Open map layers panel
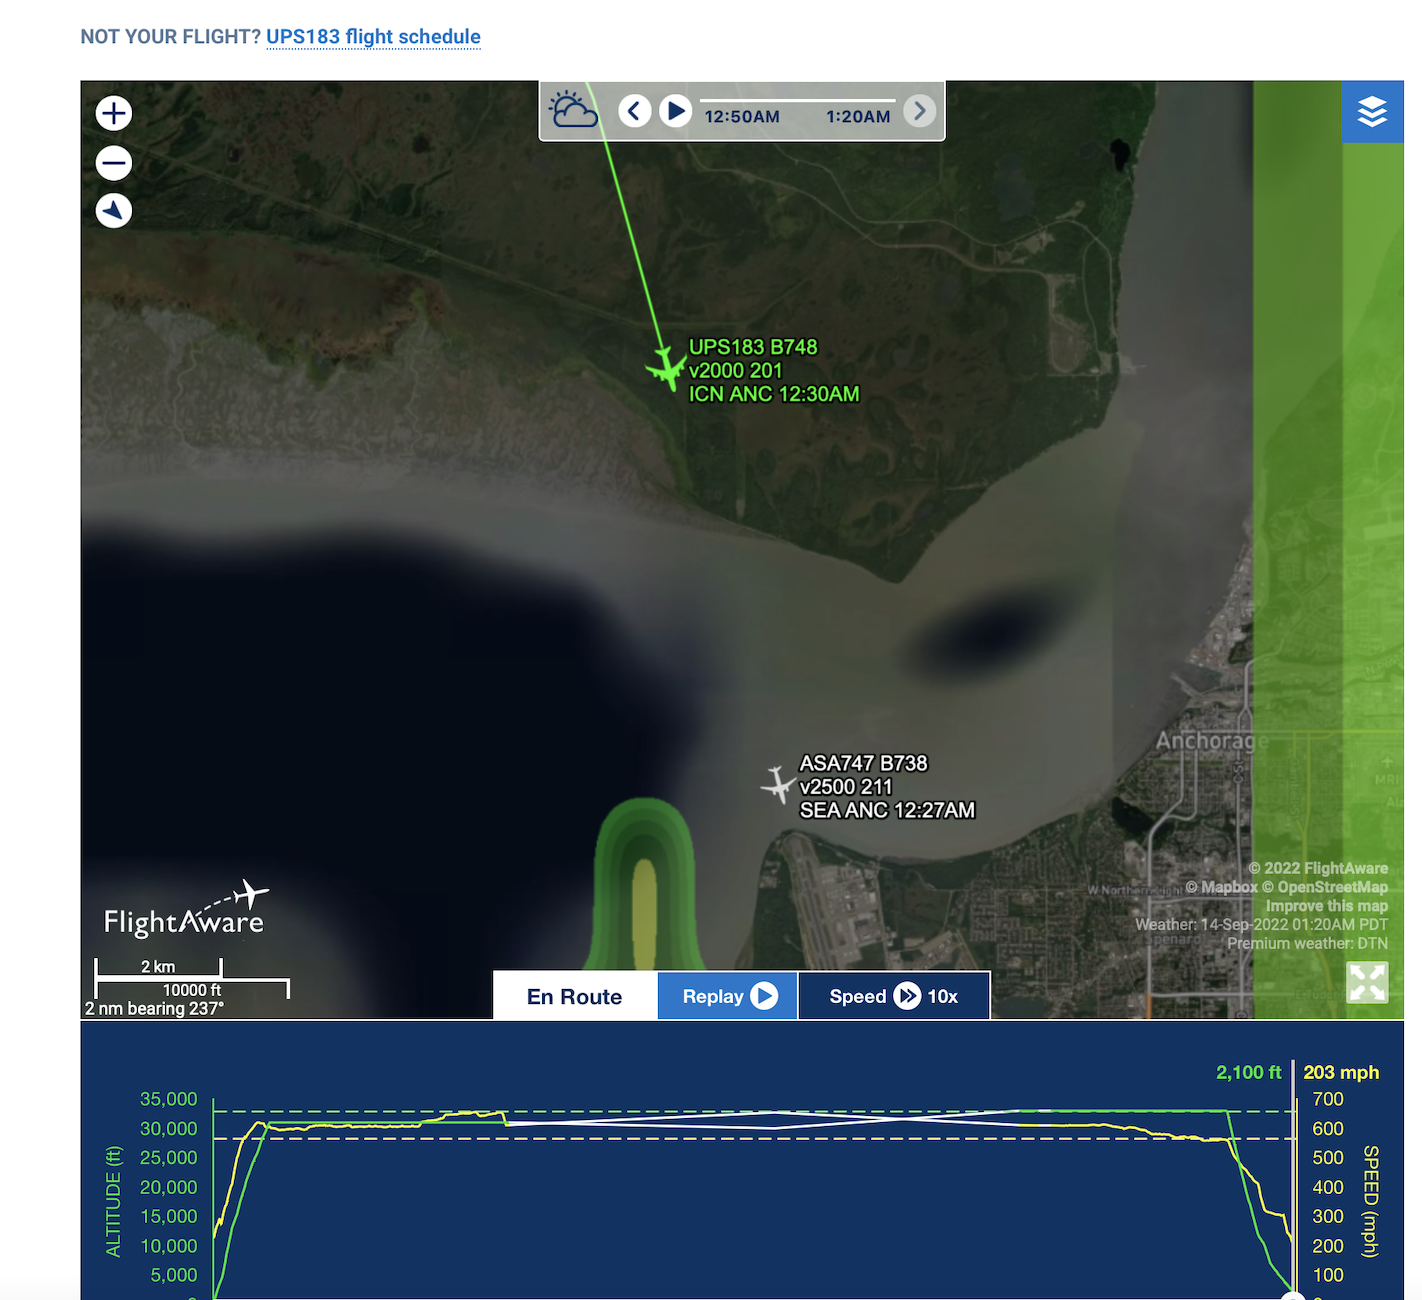Viewport: 1422px width, 1300px height. click(1372, 112)
